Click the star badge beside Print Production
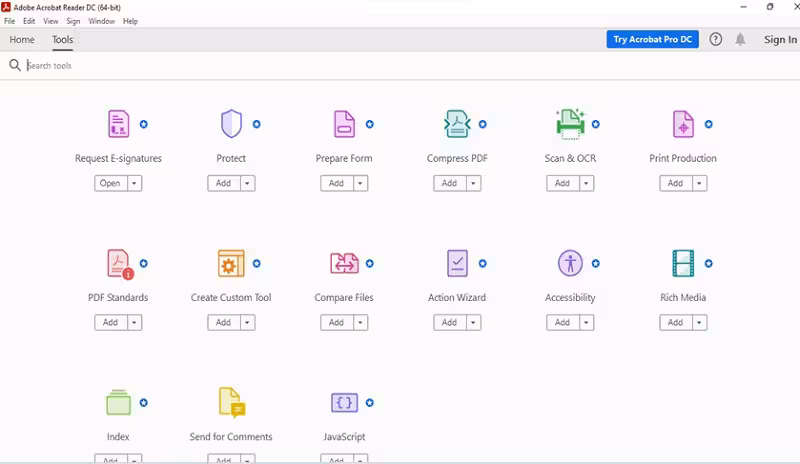This screenshot has width=800, height=464. click(709, 124)
